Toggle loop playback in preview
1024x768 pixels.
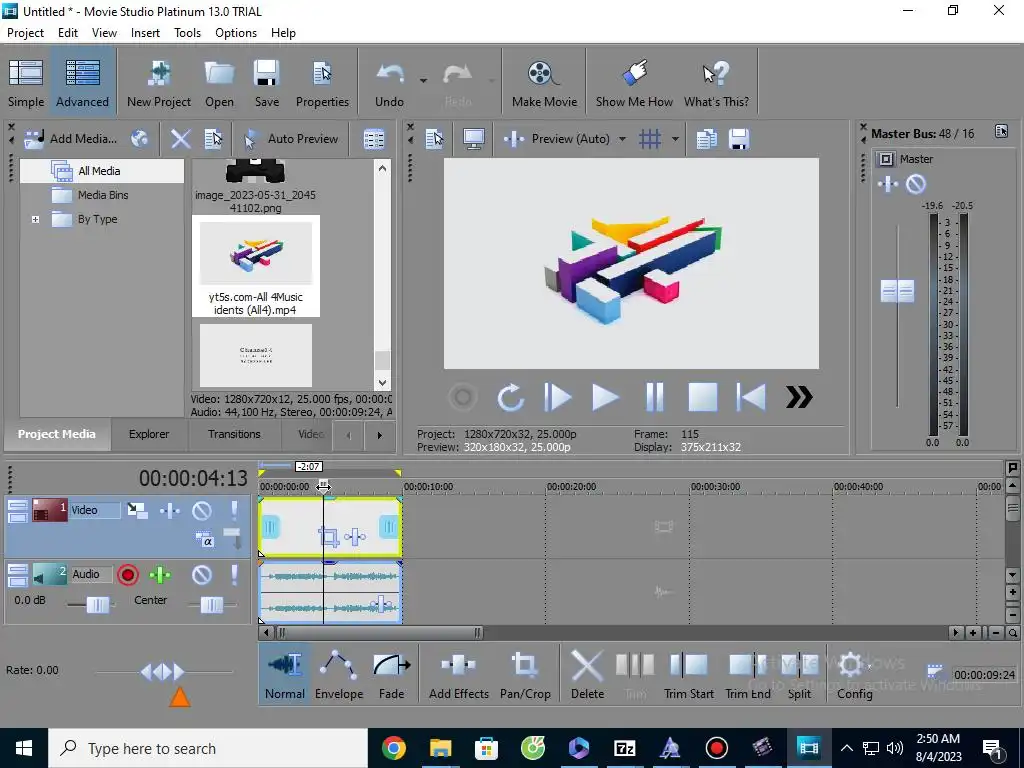point(510,397)
